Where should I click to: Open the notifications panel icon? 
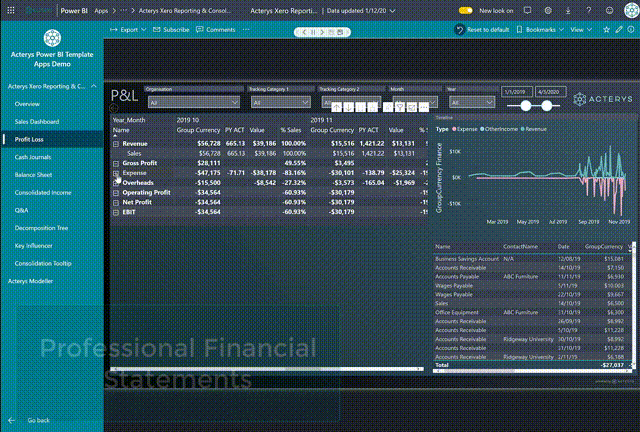tap(527, 11)
